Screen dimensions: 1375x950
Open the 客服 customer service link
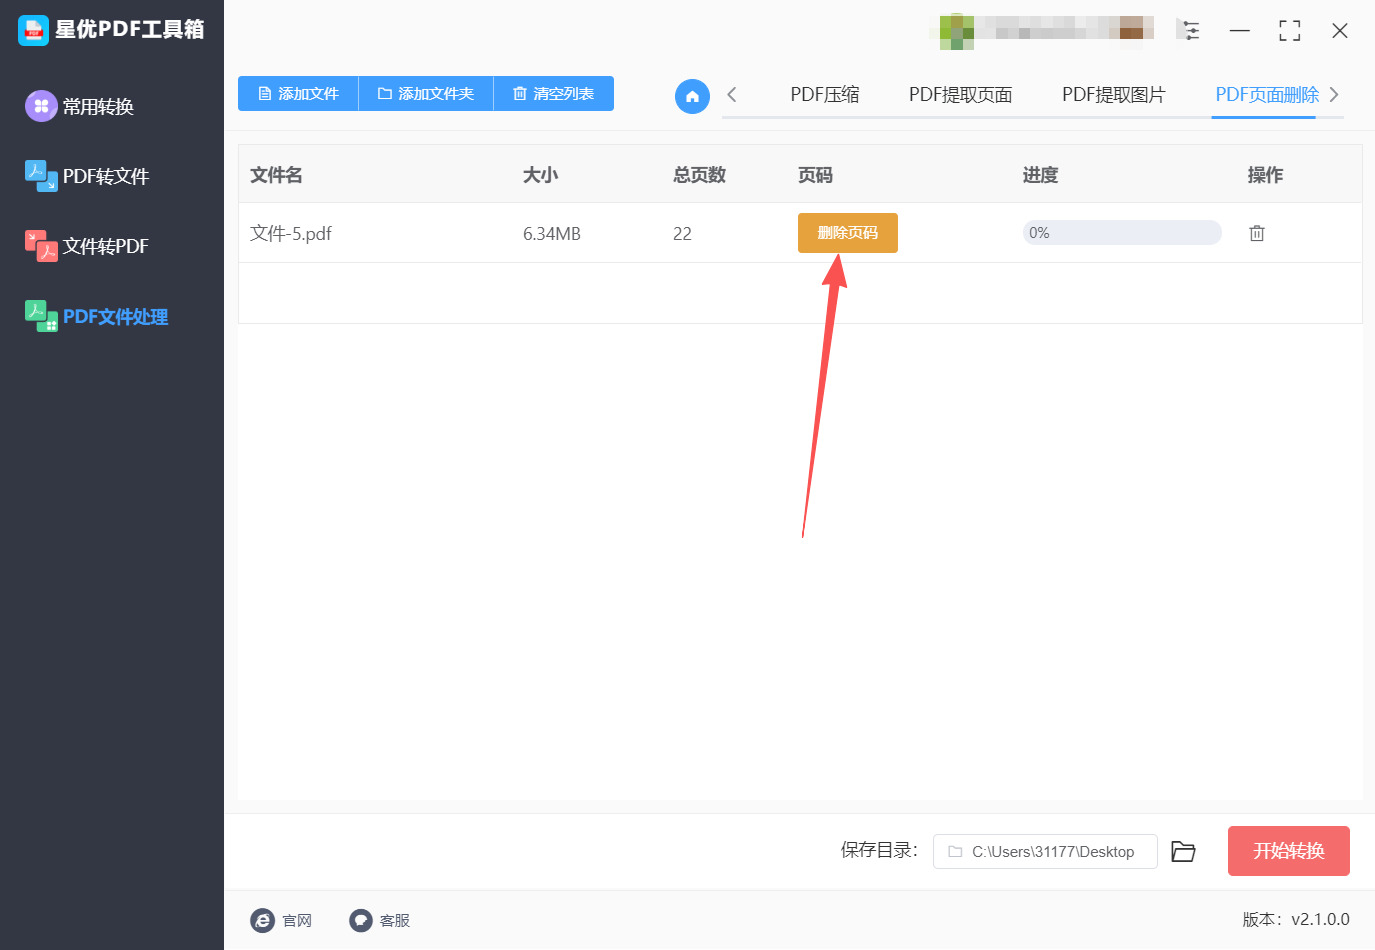[x=380, y=920]
